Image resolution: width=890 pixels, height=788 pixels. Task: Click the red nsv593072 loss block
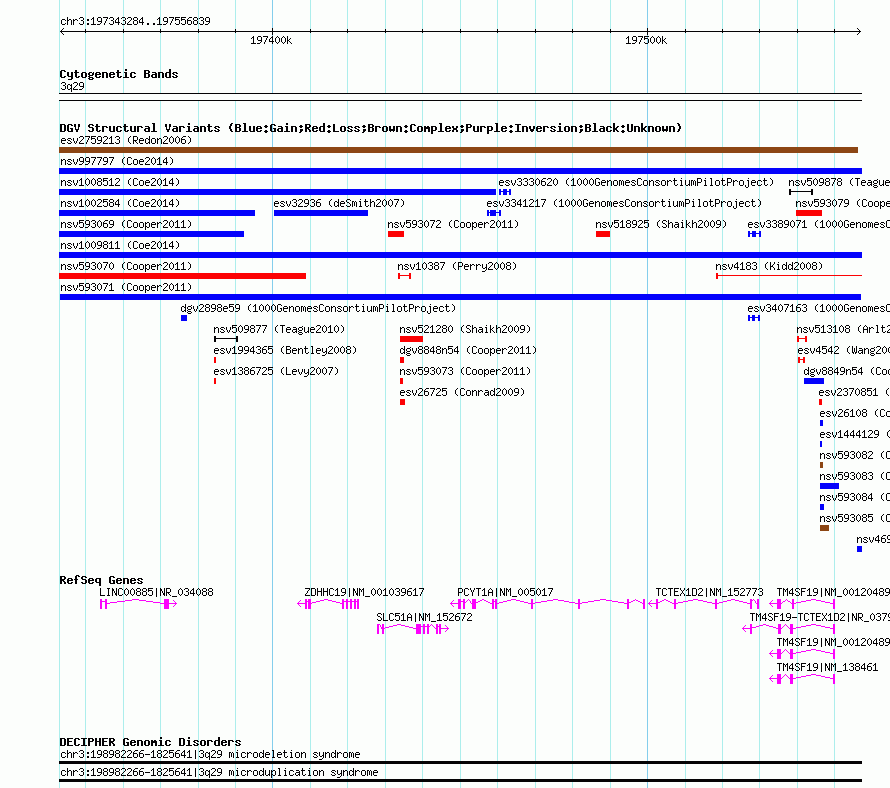point(396,234)
